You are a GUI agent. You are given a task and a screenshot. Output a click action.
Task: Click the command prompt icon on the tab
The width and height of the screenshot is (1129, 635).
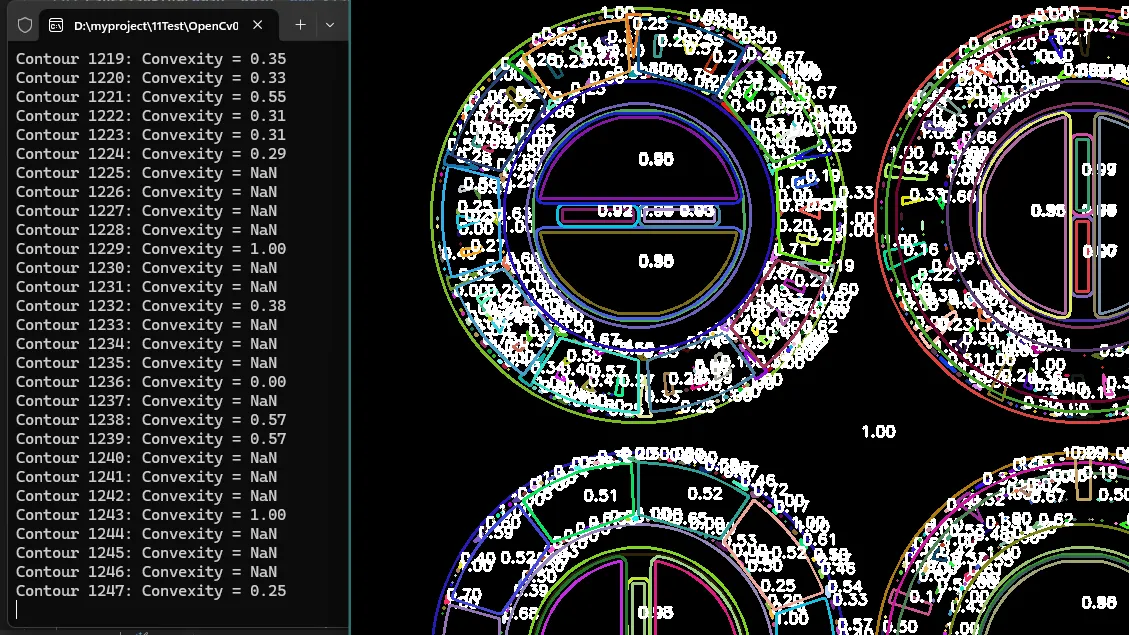(58, 25)
